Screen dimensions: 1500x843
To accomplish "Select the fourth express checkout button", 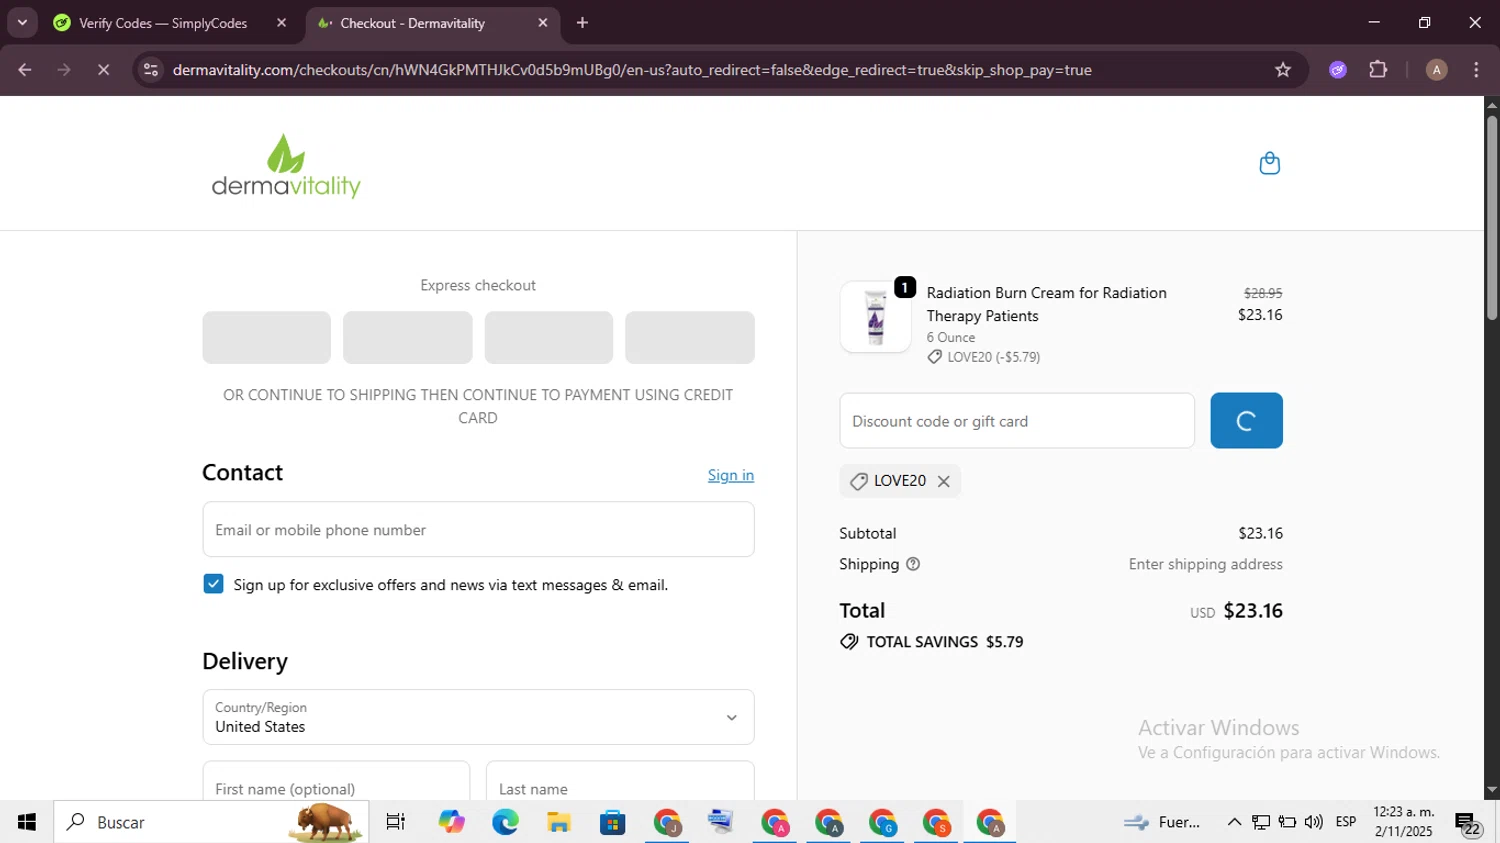I will (x=690, y=337).
